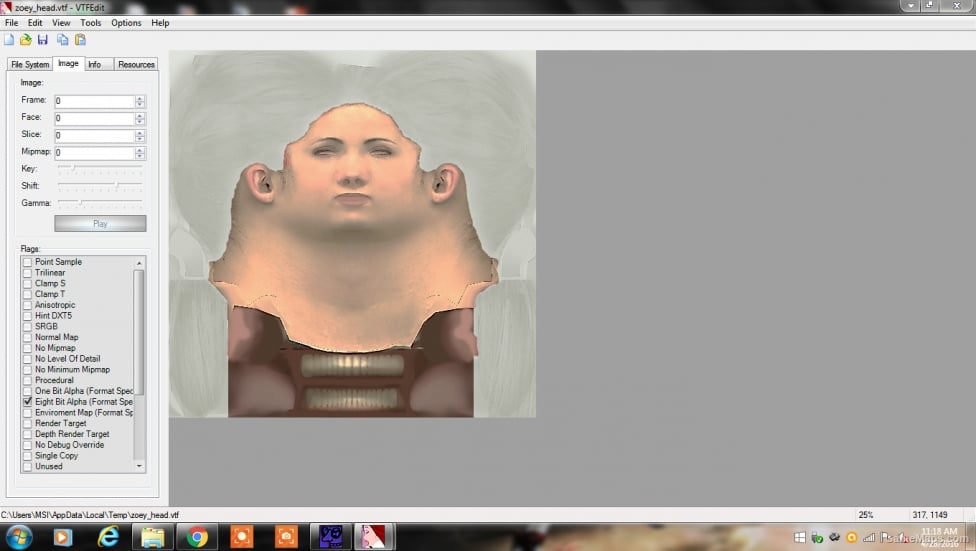Enable the Trilinear flag checkbox
976x551 pixels.
point(27,273)
